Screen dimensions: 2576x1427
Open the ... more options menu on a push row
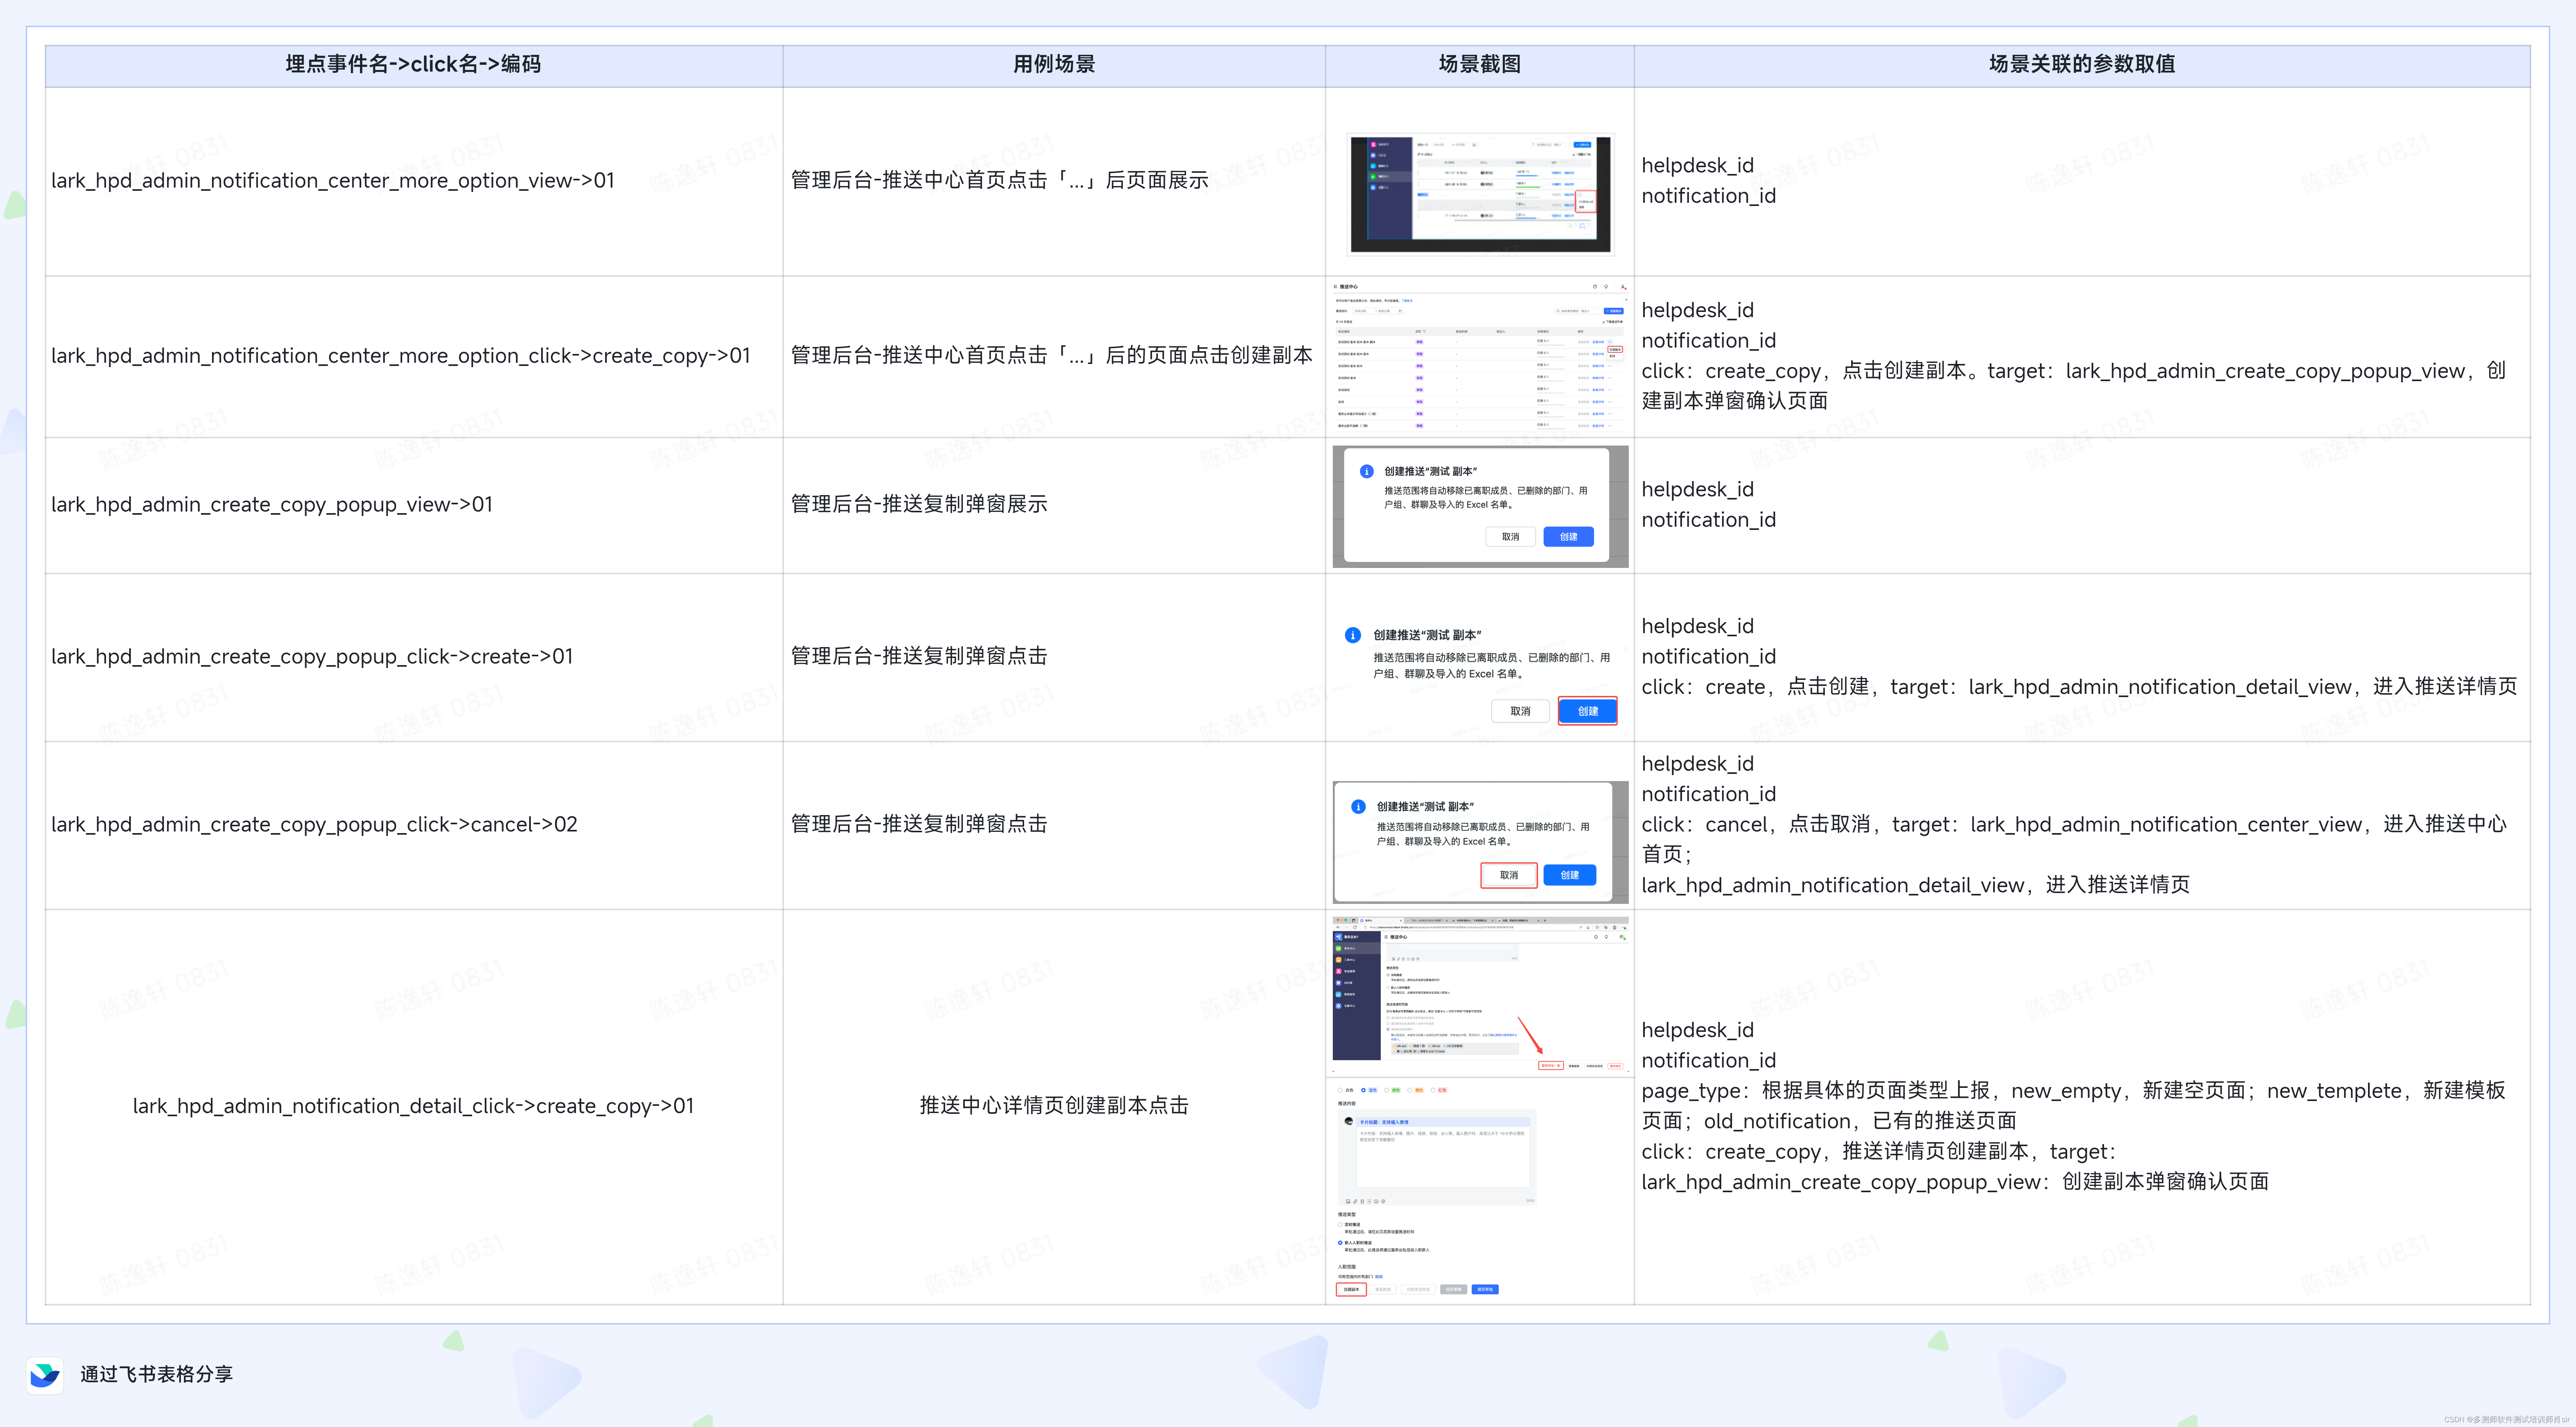click(1610, 342)
